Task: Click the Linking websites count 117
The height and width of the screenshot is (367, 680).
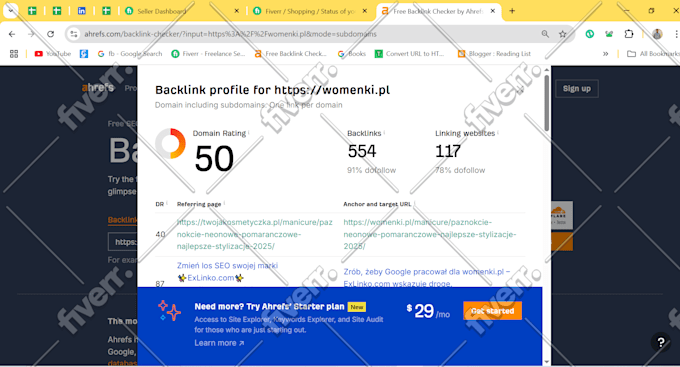Action: [448, 151]
